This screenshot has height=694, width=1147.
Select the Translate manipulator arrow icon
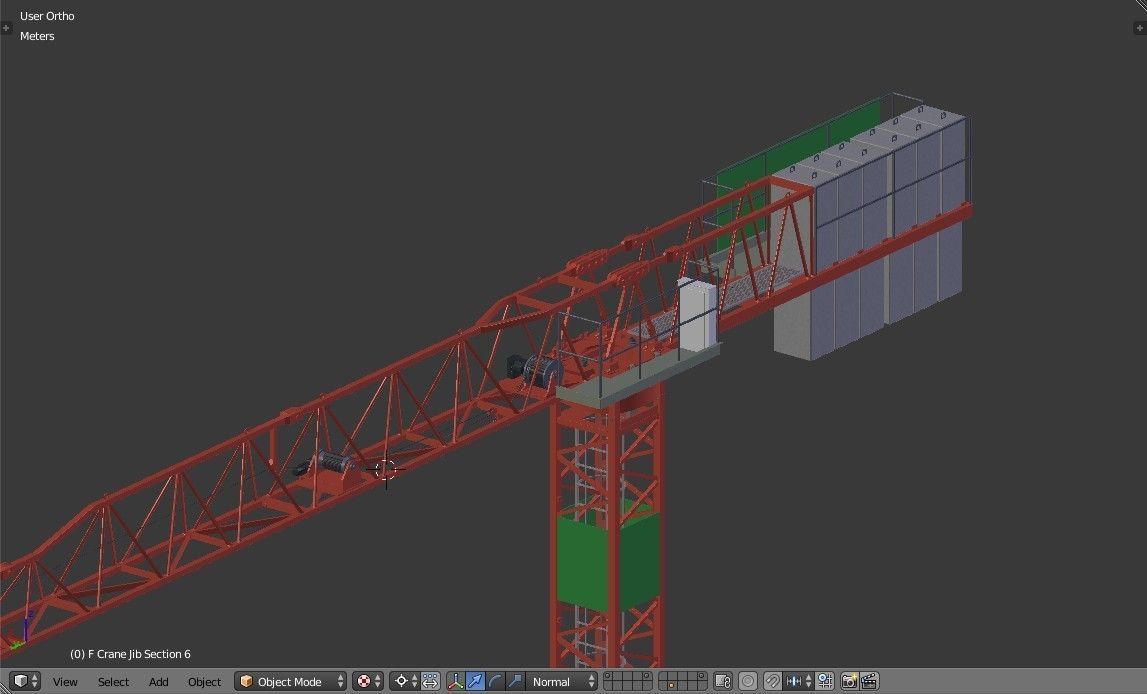click(476, 681)
